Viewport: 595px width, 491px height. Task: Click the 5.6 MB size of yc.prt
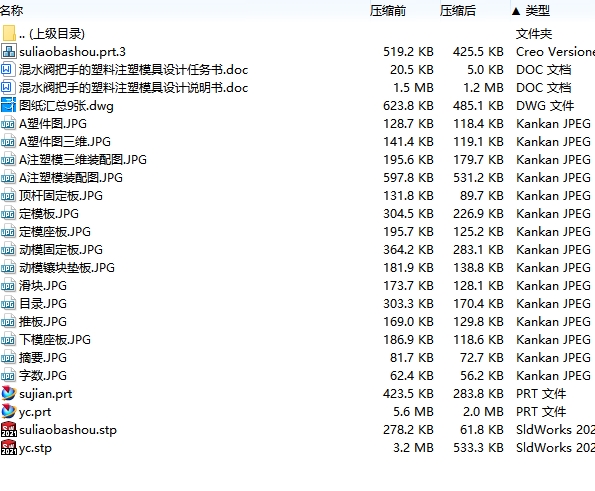(x=413, y=412)
